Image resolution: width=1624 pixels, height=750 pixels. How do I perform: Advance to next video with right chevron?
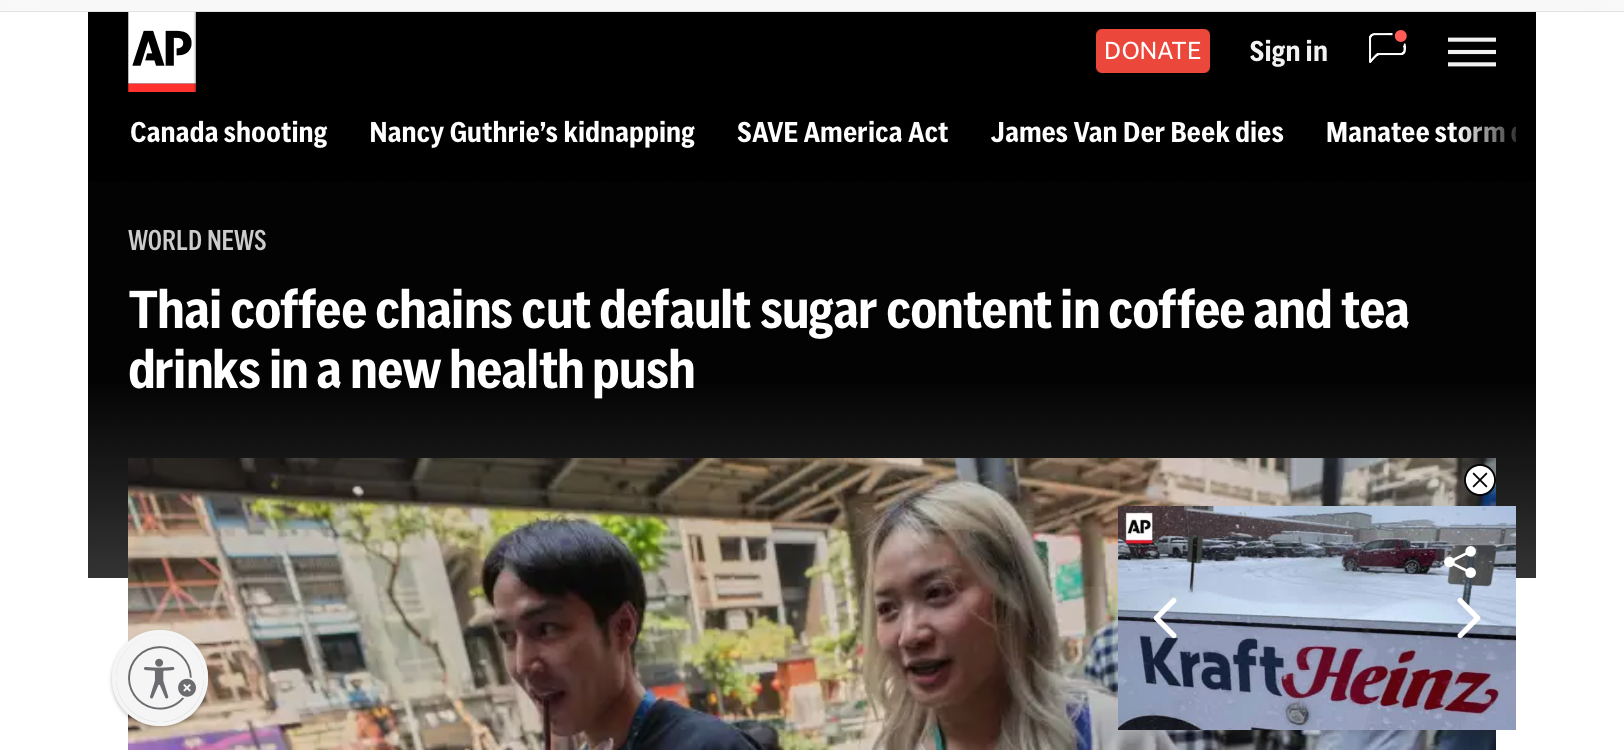(x=1468, y=618)
